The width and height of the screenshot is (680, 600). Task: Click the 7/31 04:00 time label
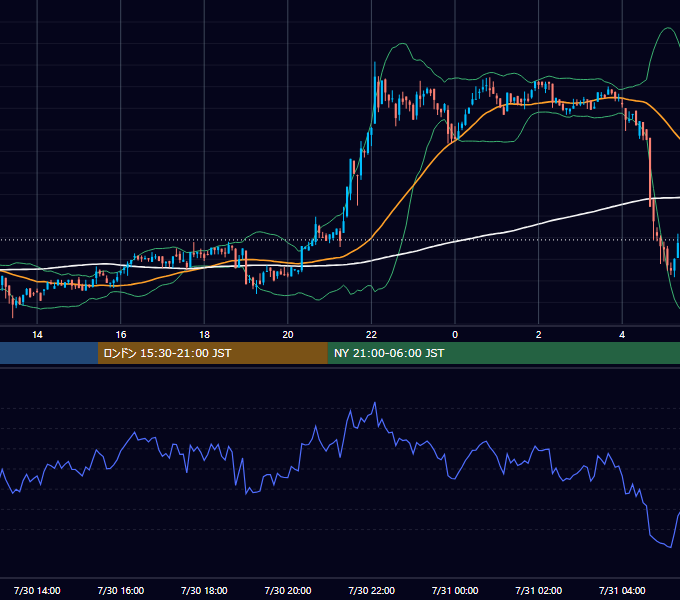[622, 590]
